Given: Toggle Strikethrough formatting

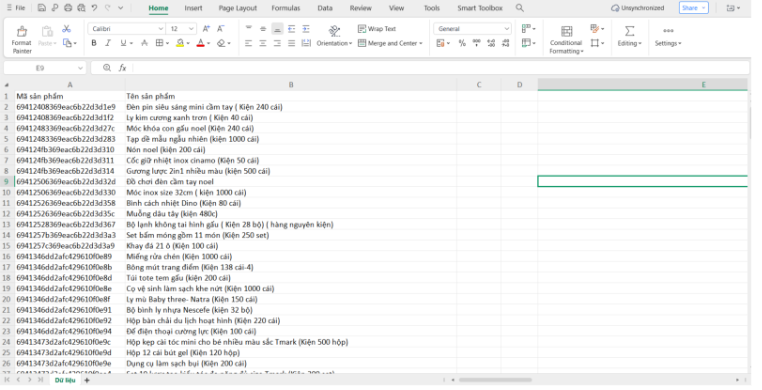Looking at the screenshot, I should 144,43.
